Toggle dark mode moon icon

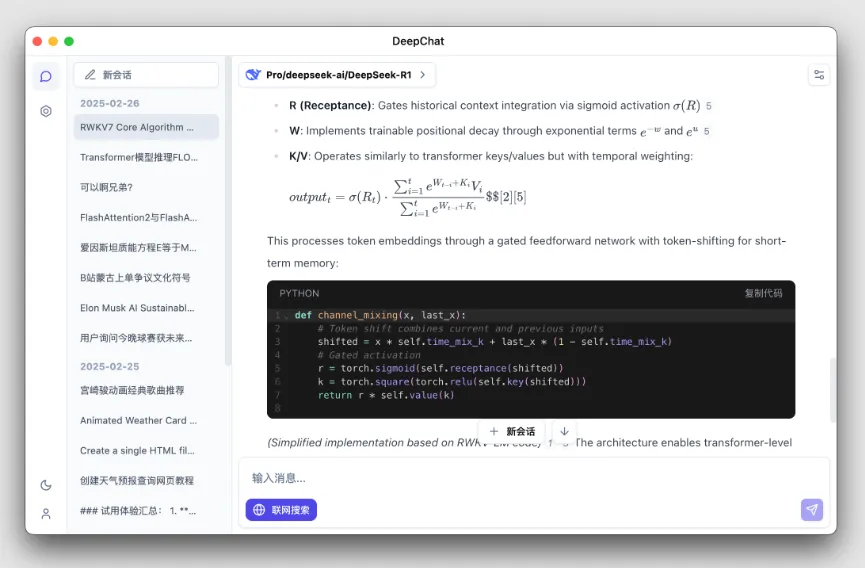[x=46, y=485]
